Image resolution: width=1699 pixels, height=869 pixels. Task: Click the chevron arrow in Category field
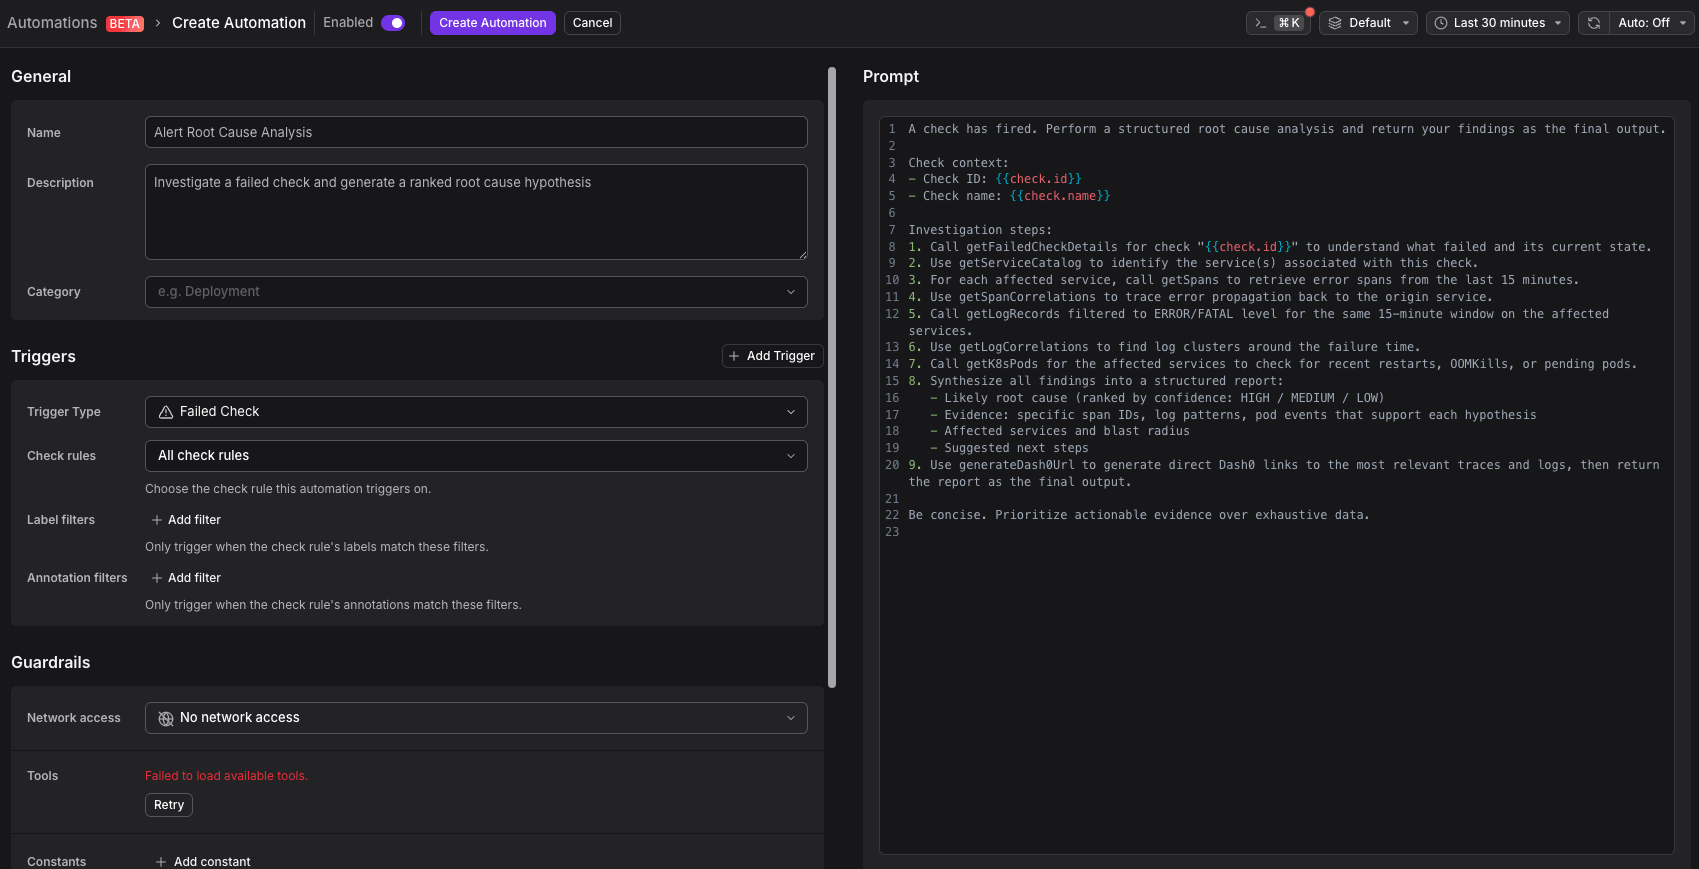point(791,292)
